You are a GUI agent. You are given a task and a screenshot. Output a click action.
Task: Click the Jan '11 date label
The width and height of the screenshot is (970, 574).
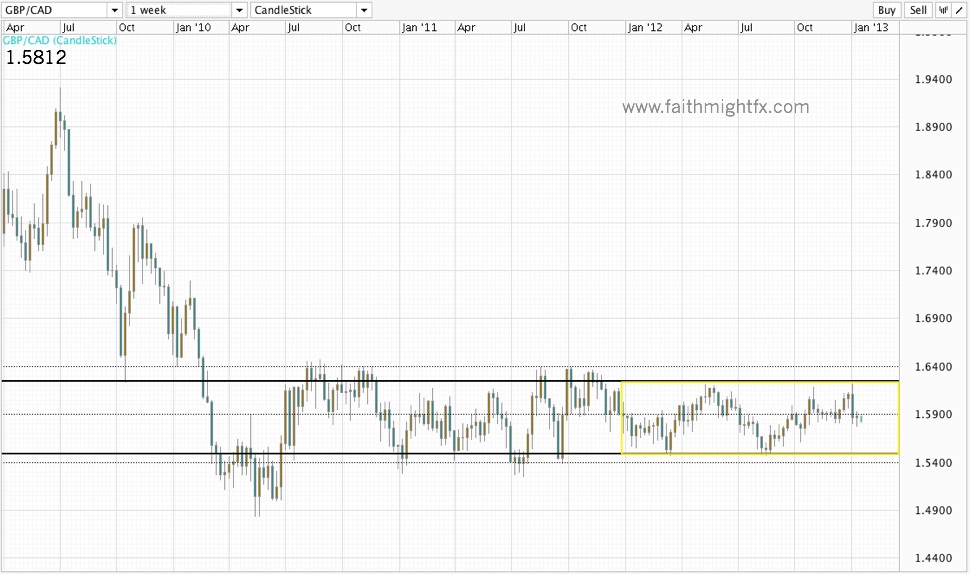pyautogui.click(x=419, y=27)
